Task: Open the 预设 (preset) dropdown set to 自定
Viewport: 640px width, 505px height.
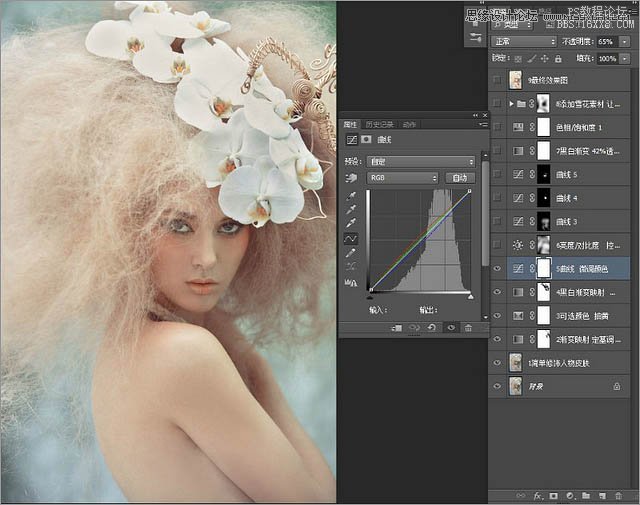Action: coord(421,162)
